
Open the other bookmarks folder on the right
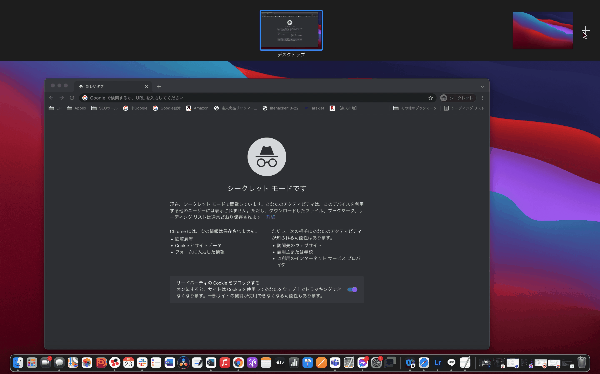coord(414,108)
